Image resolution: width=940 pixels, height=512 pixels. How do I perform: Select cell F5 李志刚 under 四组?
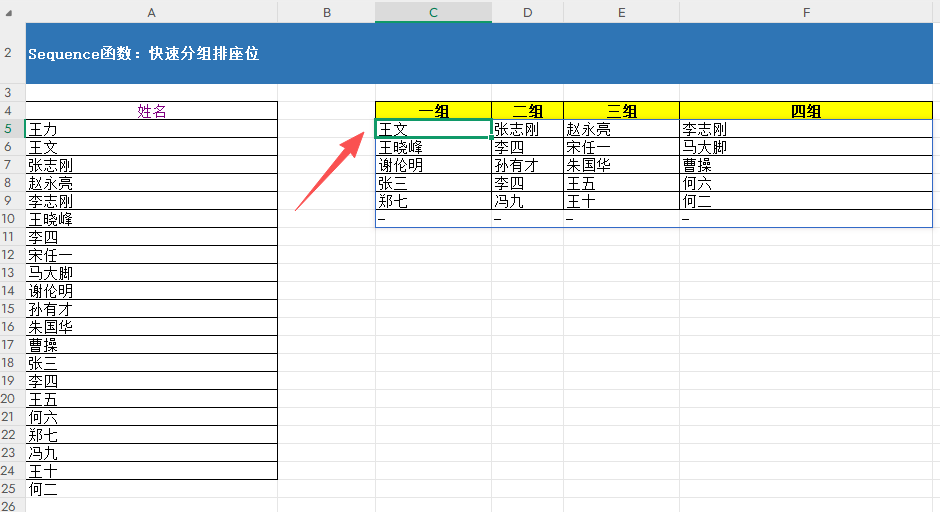pyautogui.click(x=806, y=129)
